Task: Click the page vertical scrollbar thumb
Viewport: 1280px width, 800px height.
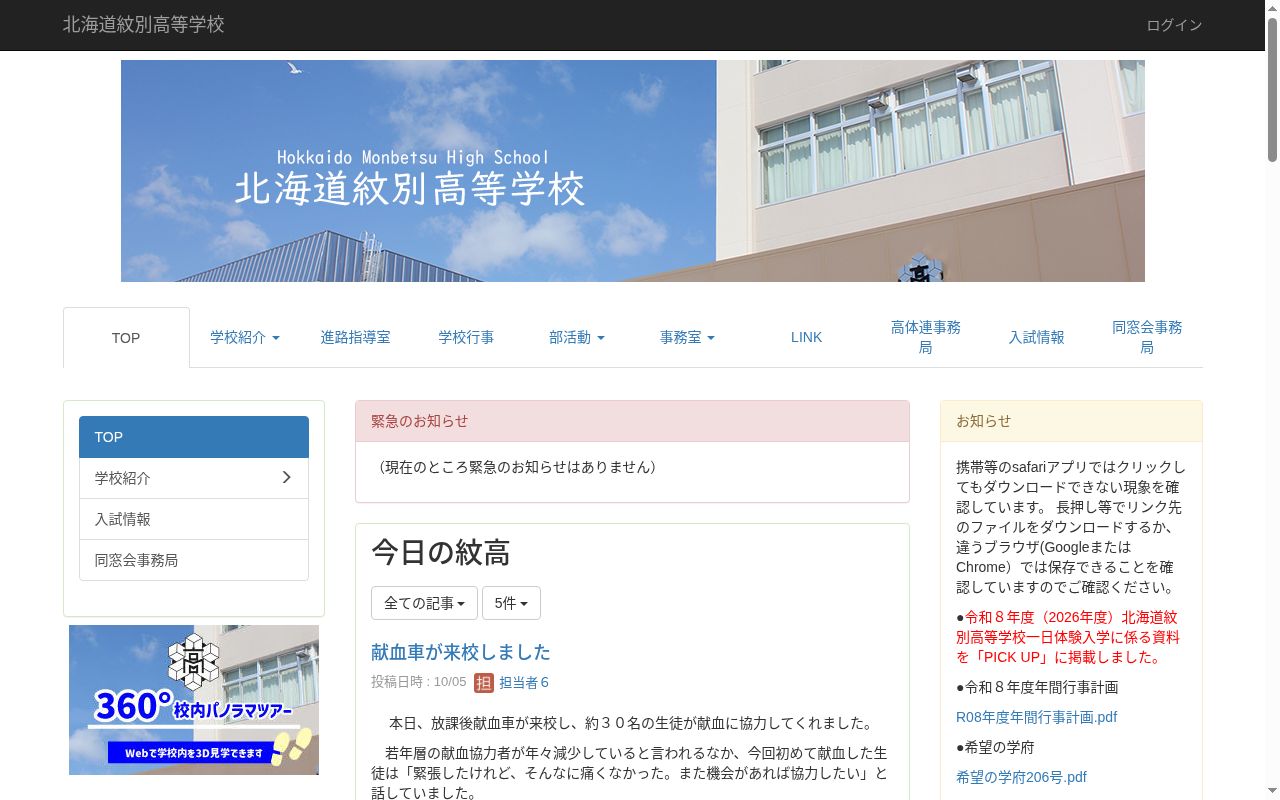Action: click(1272, 88)
